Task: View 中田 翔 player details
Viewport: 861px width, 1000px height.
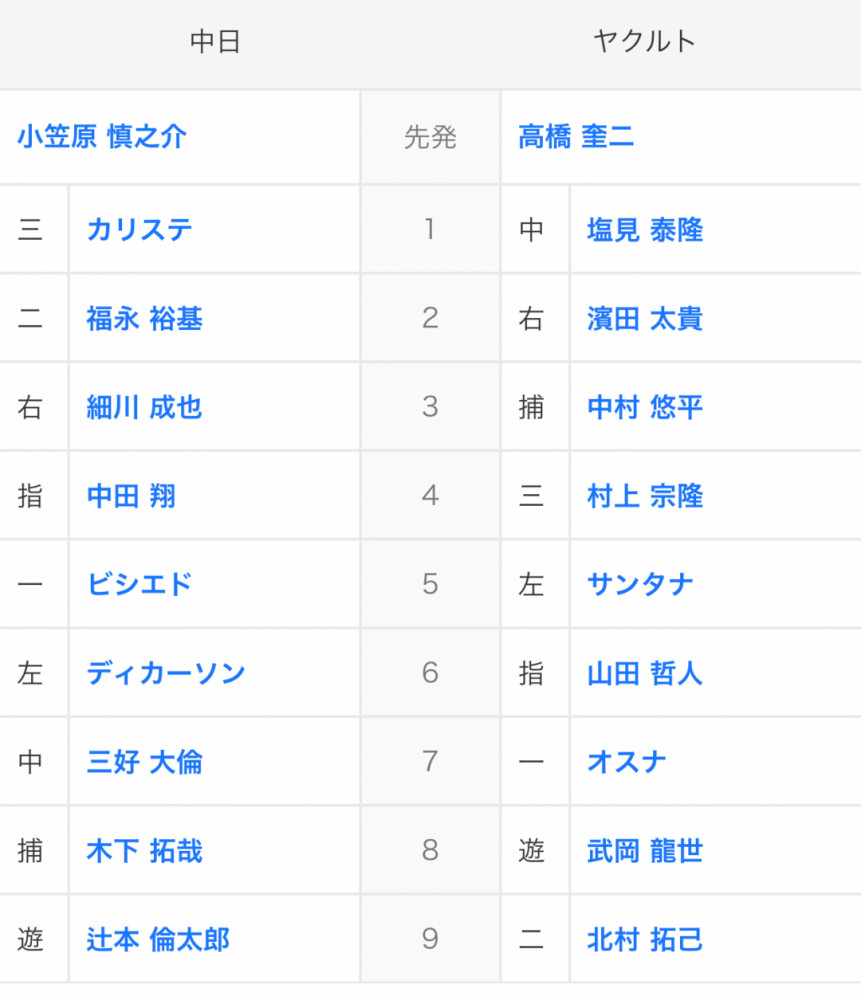Action: pyautogui.click(x=131, y=496)
